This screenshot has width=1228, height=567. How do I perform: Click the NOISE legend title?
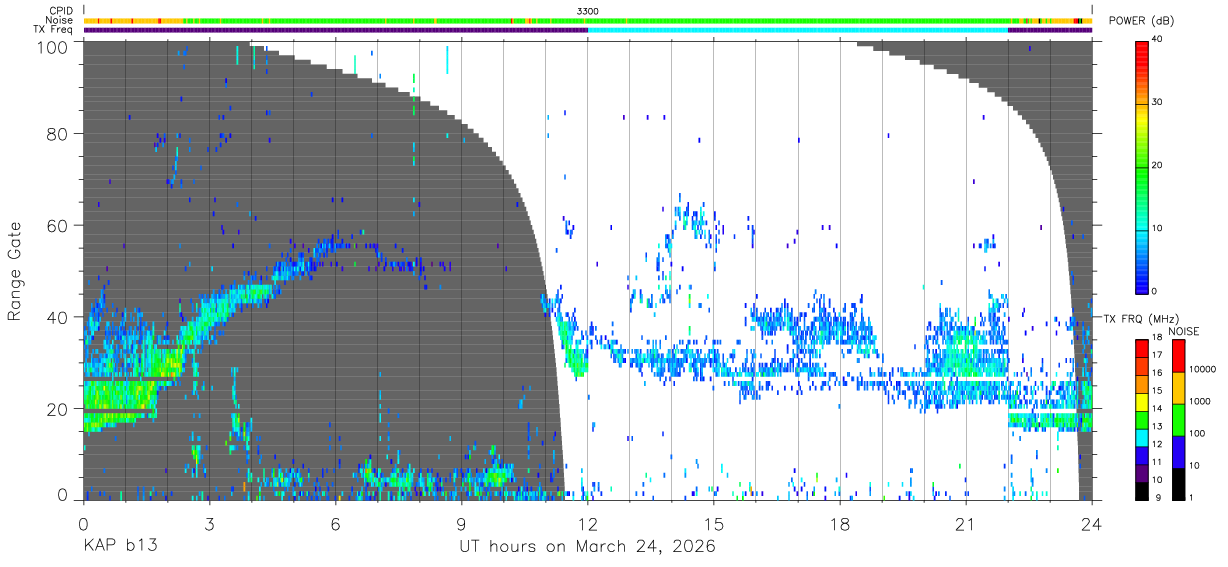(x=1184, y=331)
